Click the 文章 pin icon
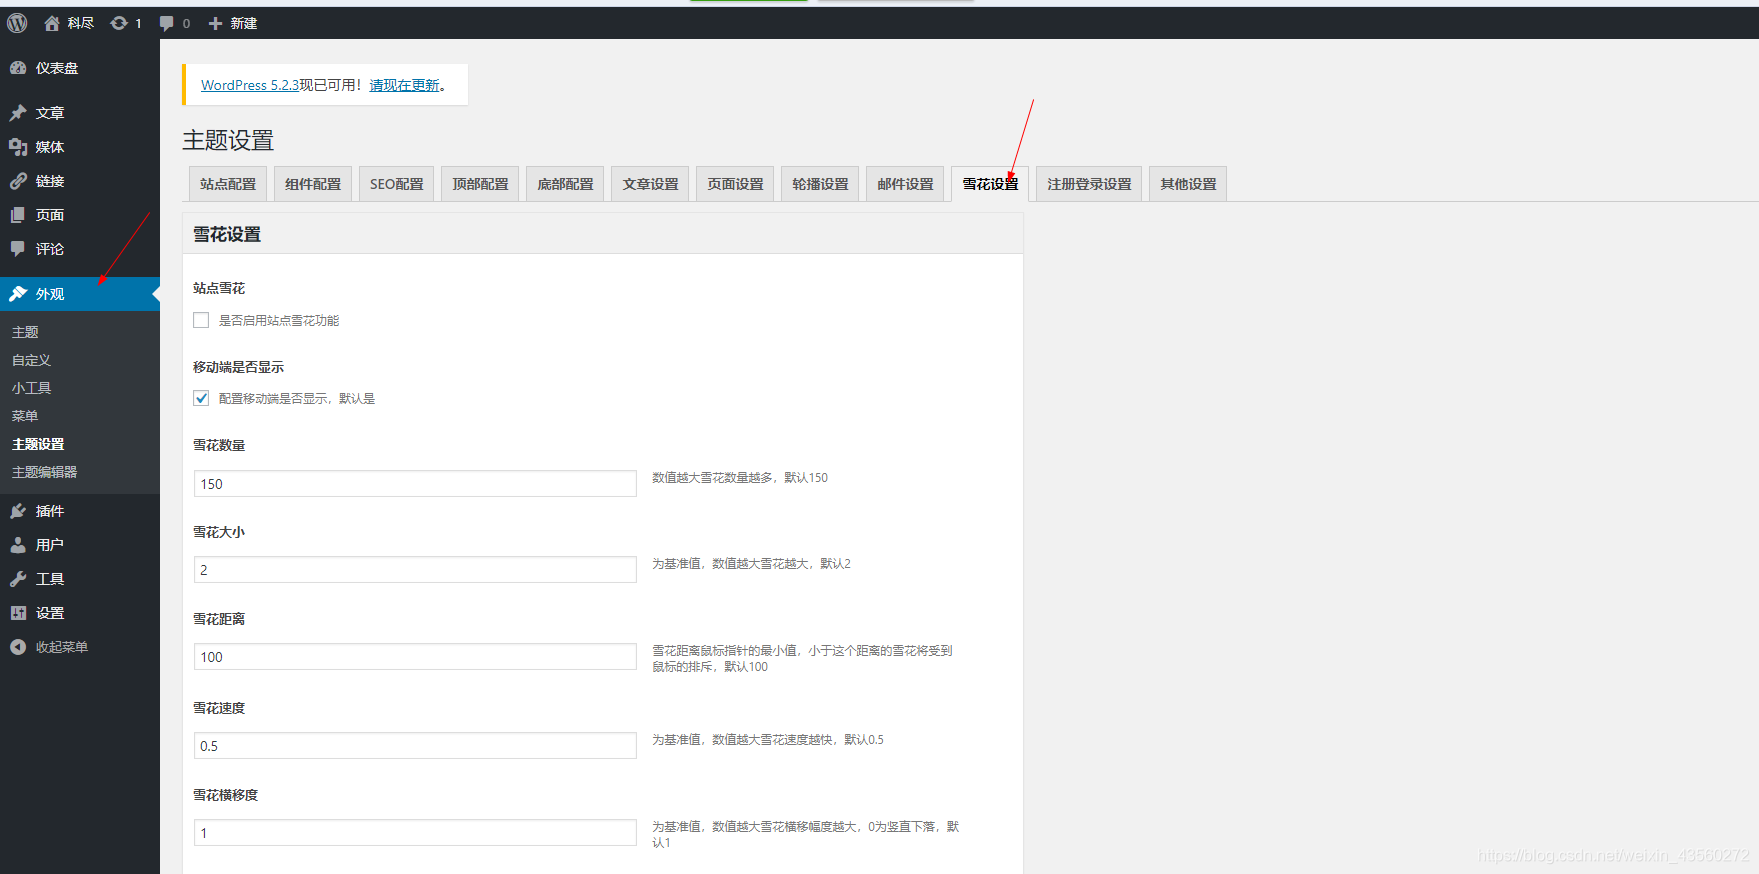The height and width of the screenshot is (874, 1759). 18,113
